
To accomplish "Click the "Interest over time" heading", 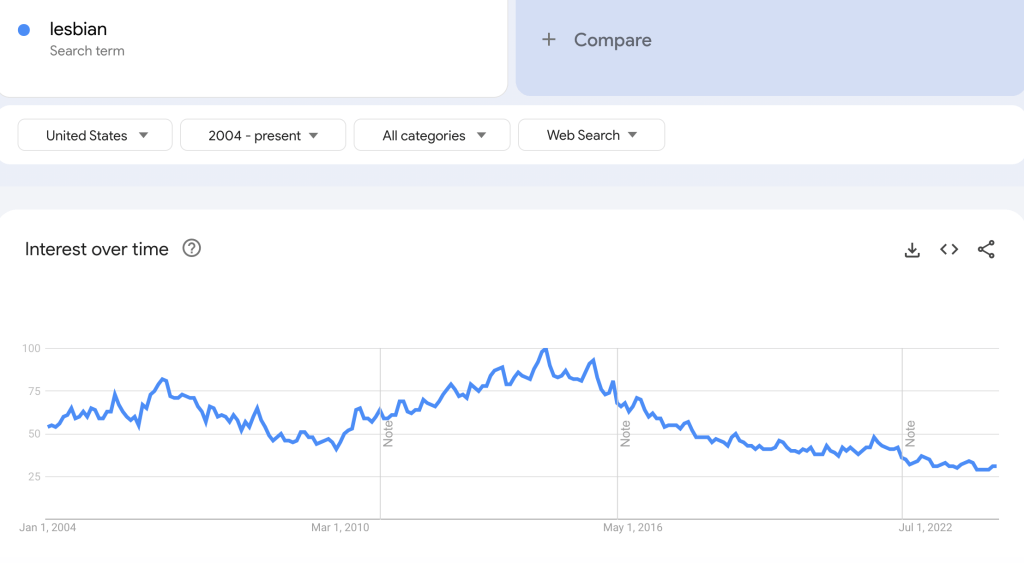I will [x=97, y=249].
